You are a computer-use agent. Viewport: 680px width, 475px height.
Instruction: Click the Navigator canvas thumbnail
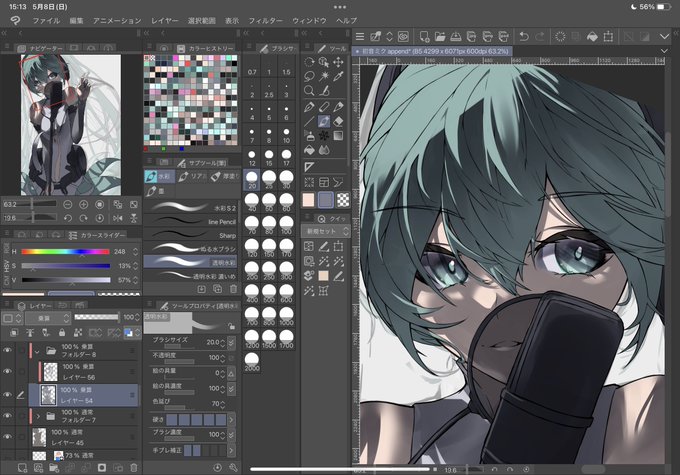[x=71, y=124]
